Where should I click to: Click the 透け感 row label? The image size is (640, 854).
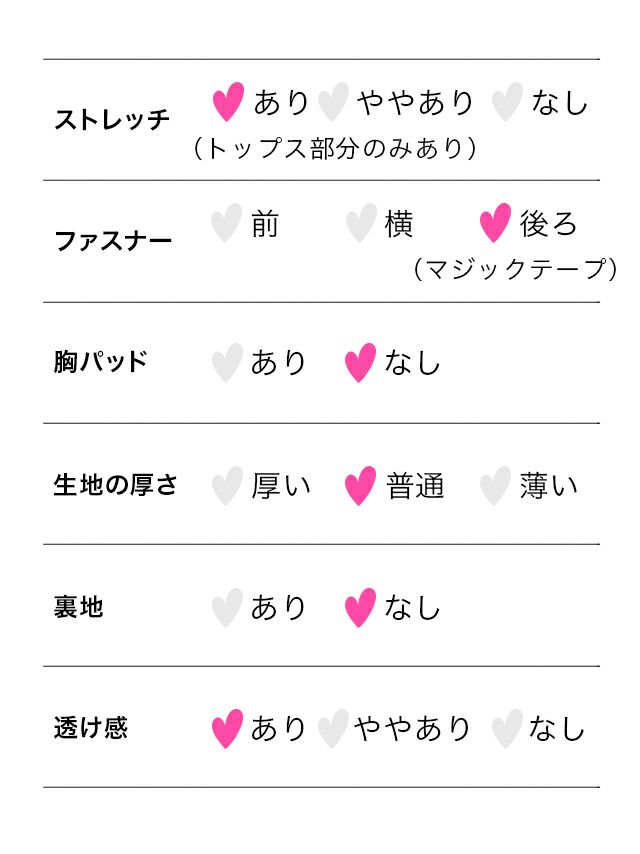pos(91,727)
